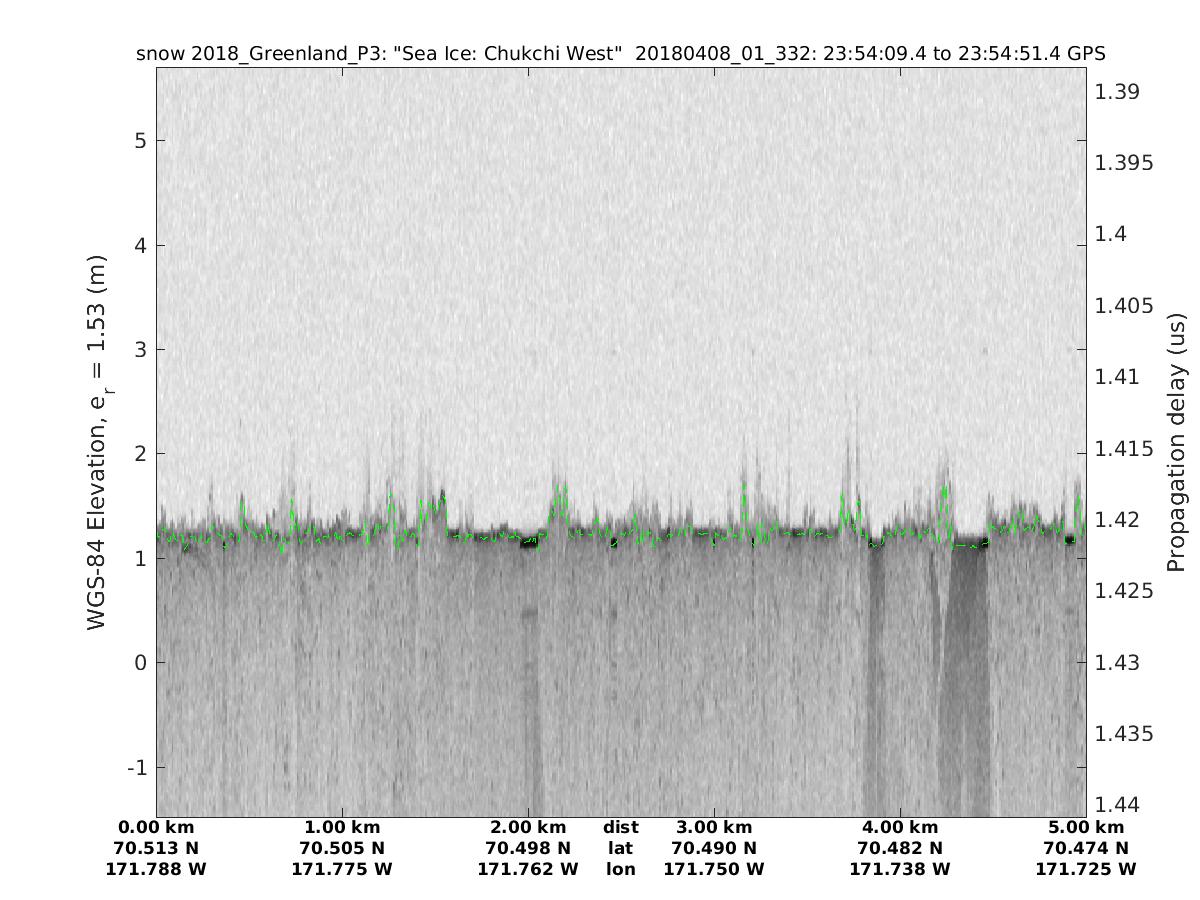Screen dimensions: 1200x900
Task: Click the elevation tick label "-1" on left axis
Action: (x=137, y=768)
